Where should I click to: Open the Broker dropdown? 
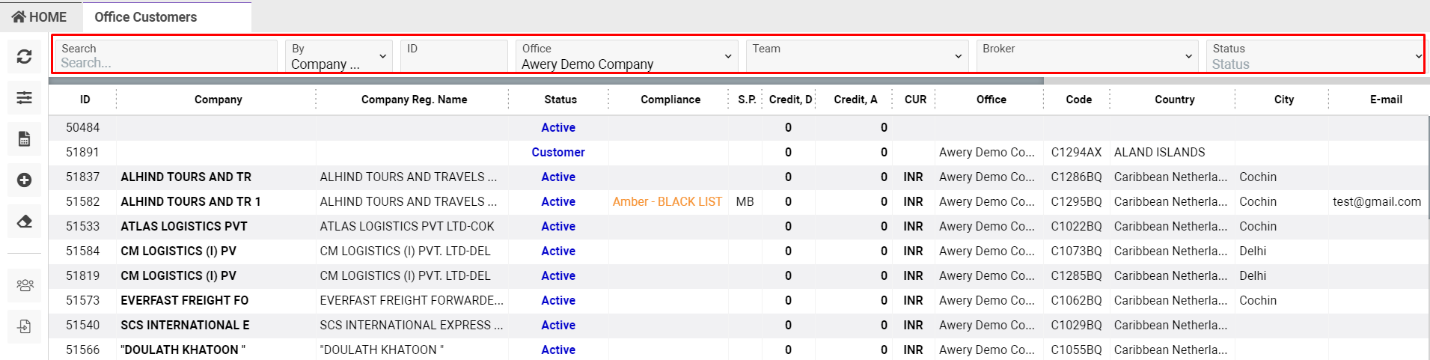point(1088,56)
